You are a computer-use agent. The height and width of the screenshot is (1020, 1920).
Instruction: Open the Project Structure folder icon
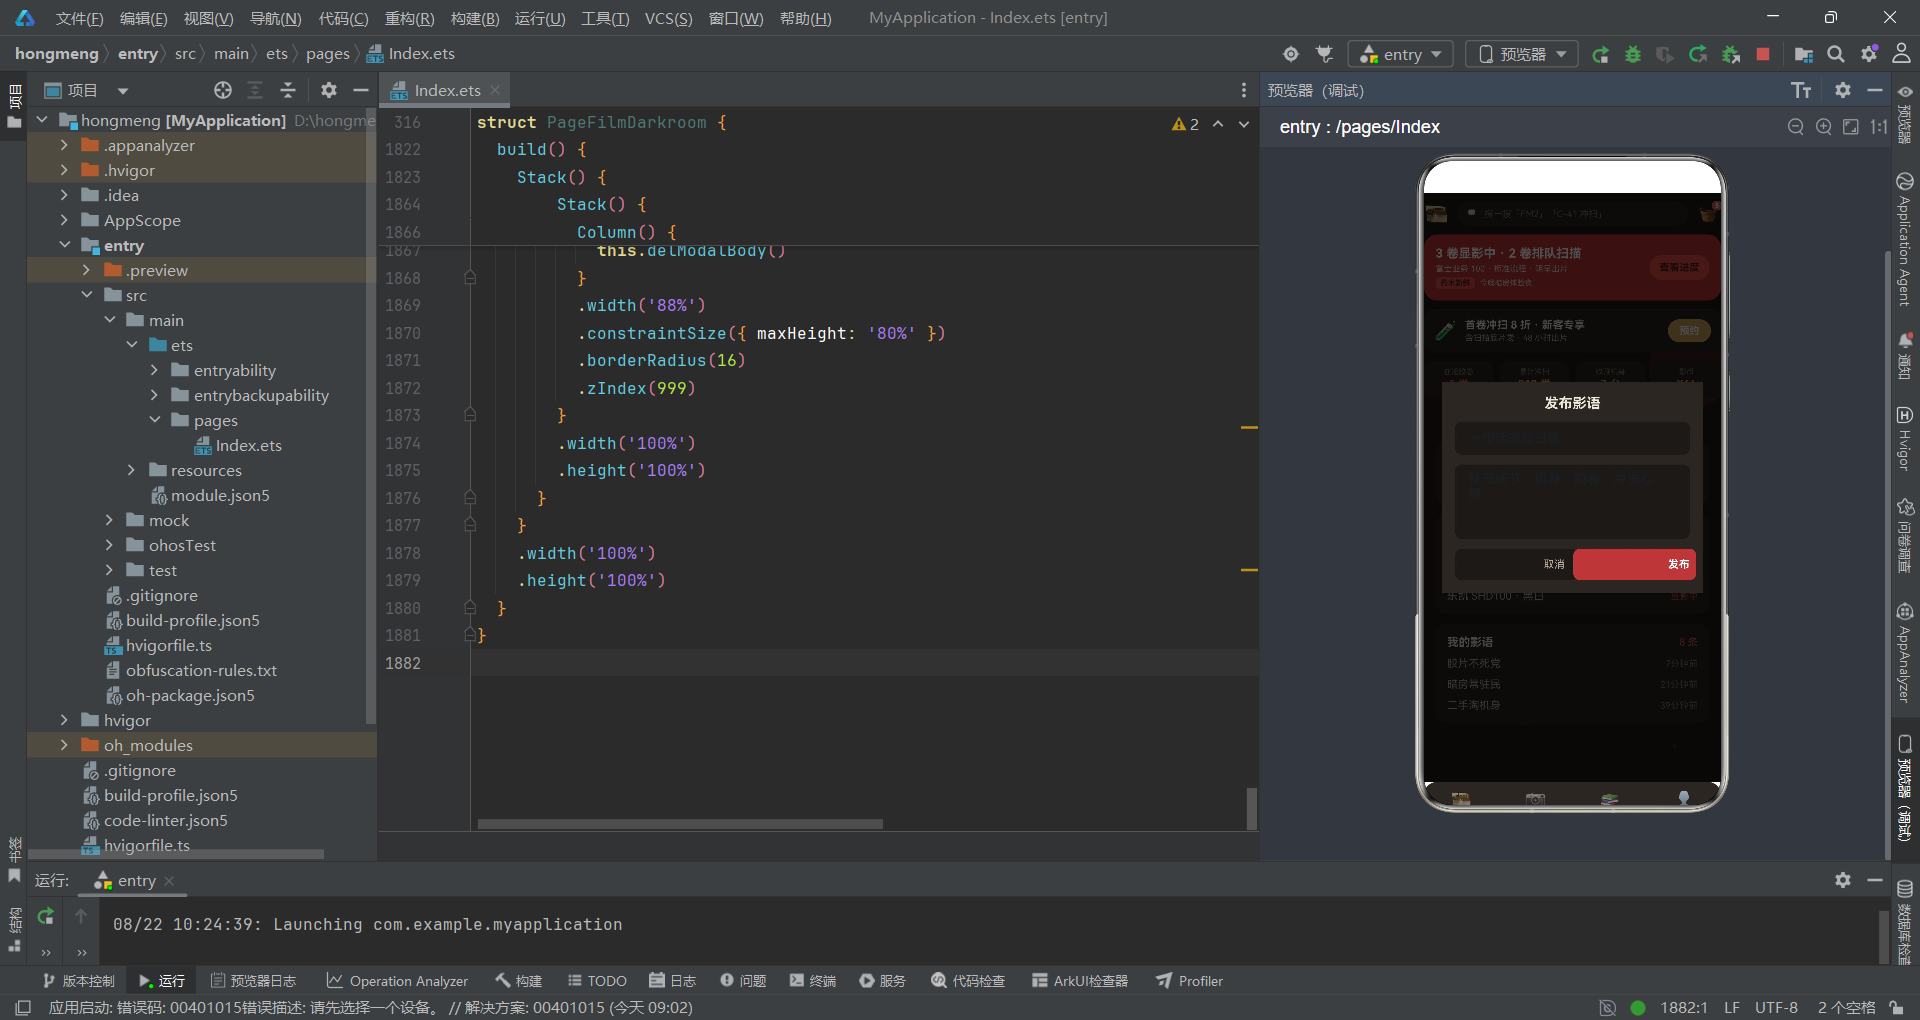pyautogui.click(x=1804, y=54)
